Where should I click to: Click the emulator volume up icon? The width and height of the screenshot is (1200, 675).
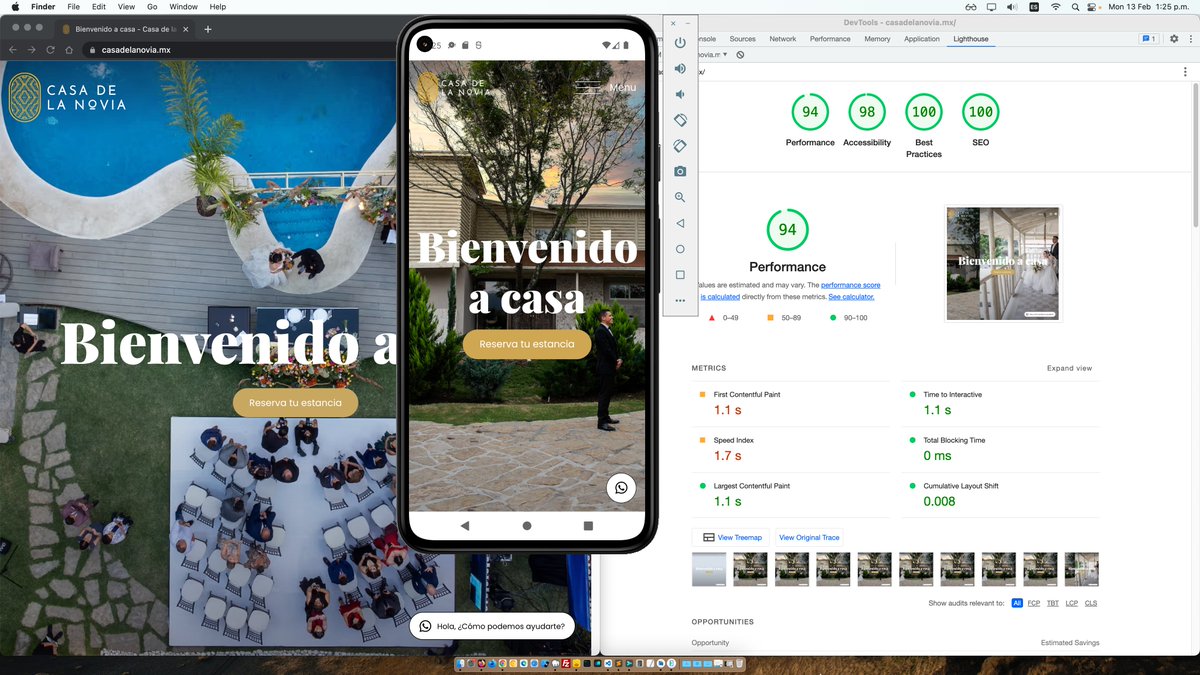click(x=680, y=68)
